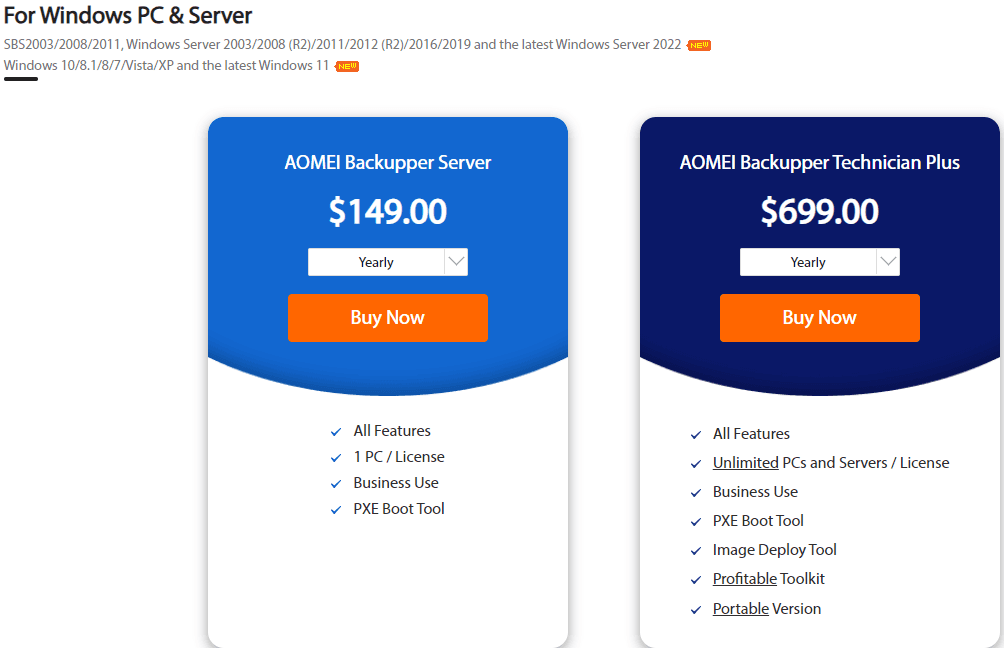Click All Features text in Technician Plus
The image size is (1004, 648).
pos(751,434)
